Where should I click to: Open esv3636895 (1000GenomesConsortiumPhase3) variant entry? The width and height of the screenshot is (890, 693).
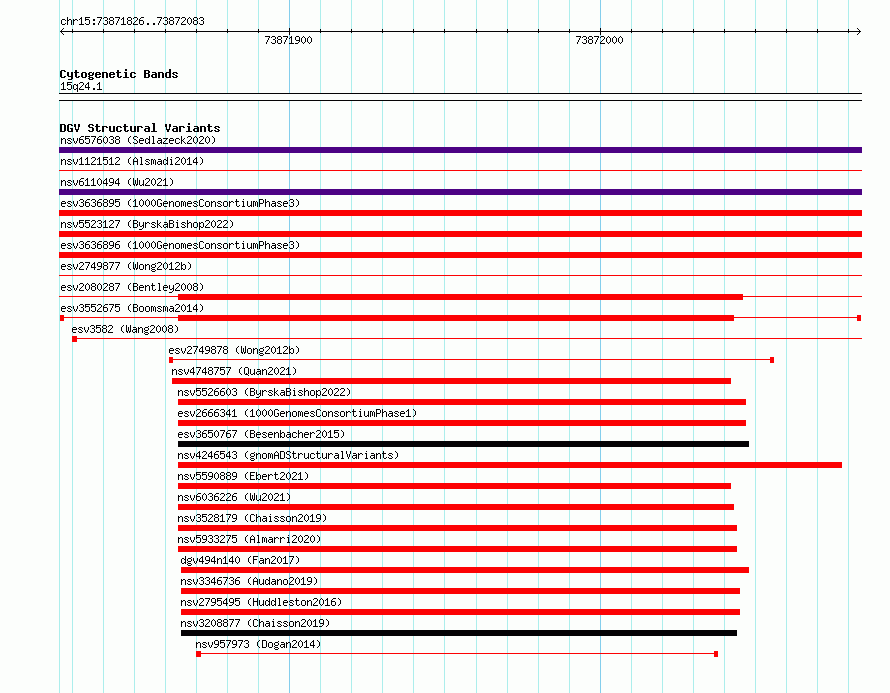(x=180, y=203)
